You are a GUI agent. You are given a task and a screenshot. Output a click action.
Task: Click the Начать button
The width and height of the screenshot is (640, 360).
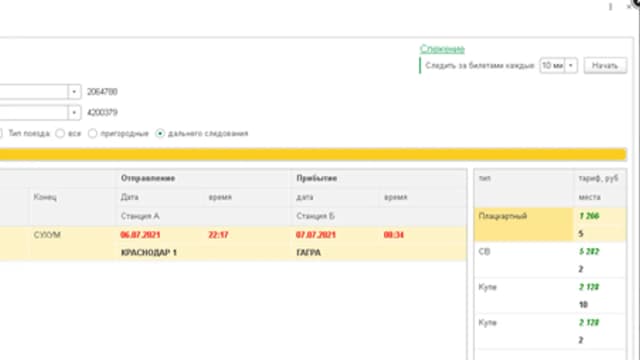pos(605,65)
